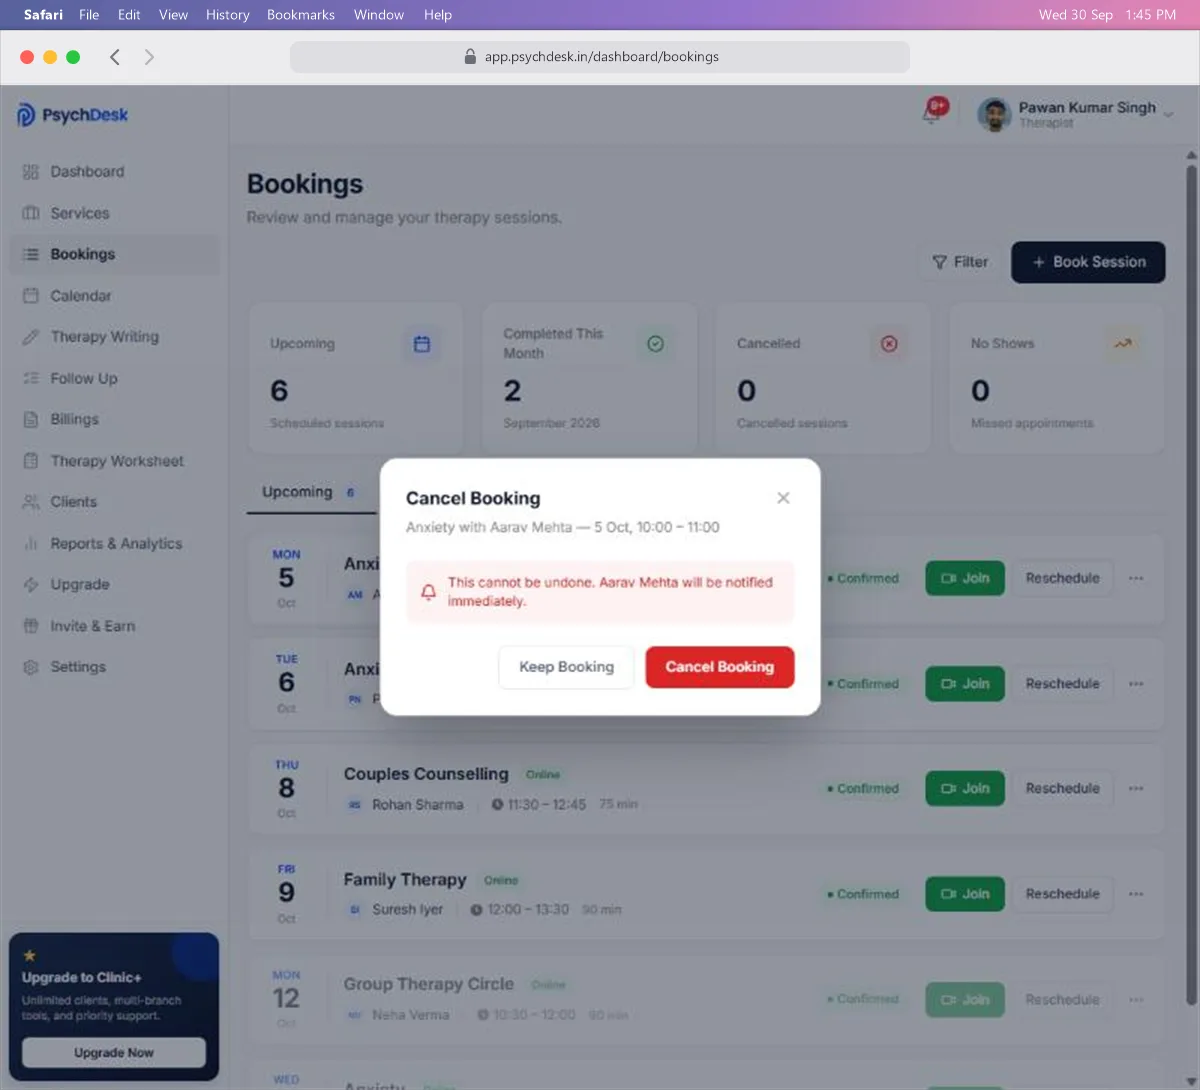1200x1090 pixels.
Task: Click the bell icon in the warning banner
Action: point(428,592)
